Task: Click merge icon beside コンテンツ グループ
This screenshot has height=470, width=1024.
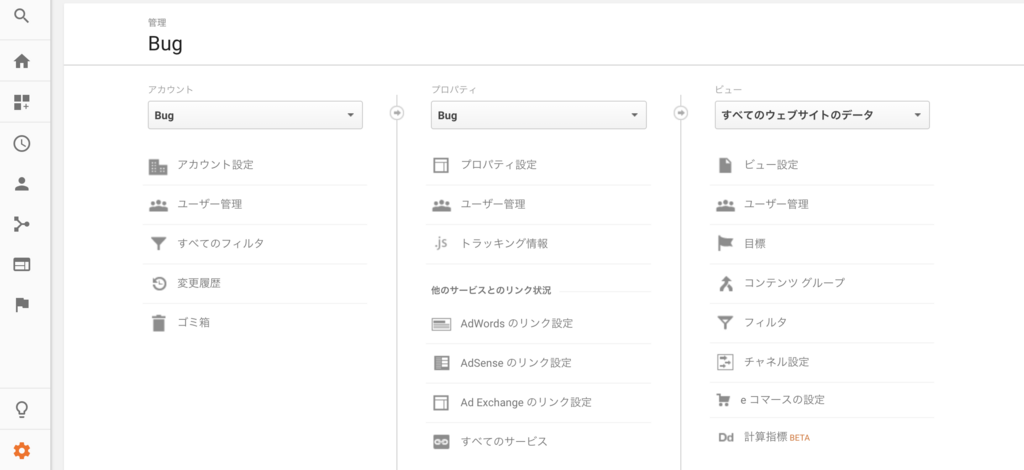Action: coord(726,284)
